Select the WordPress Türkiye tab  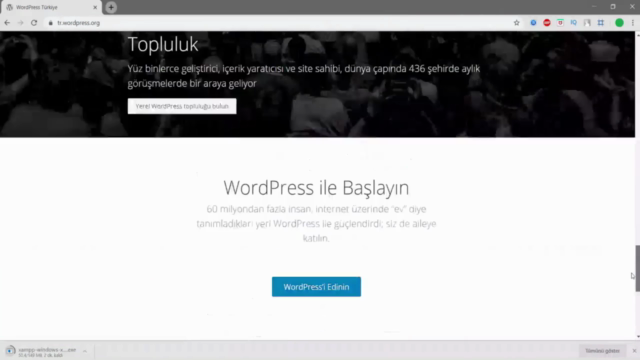(51, 7)
